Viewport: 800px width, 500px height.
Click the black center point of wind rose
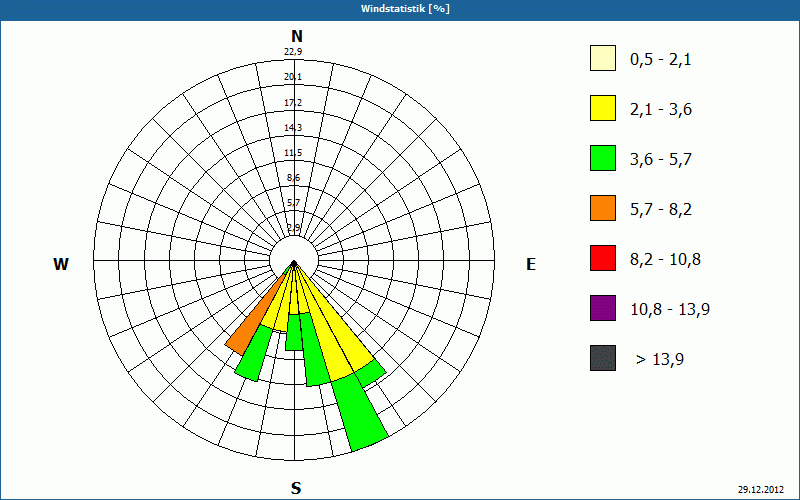coord(294,263)
